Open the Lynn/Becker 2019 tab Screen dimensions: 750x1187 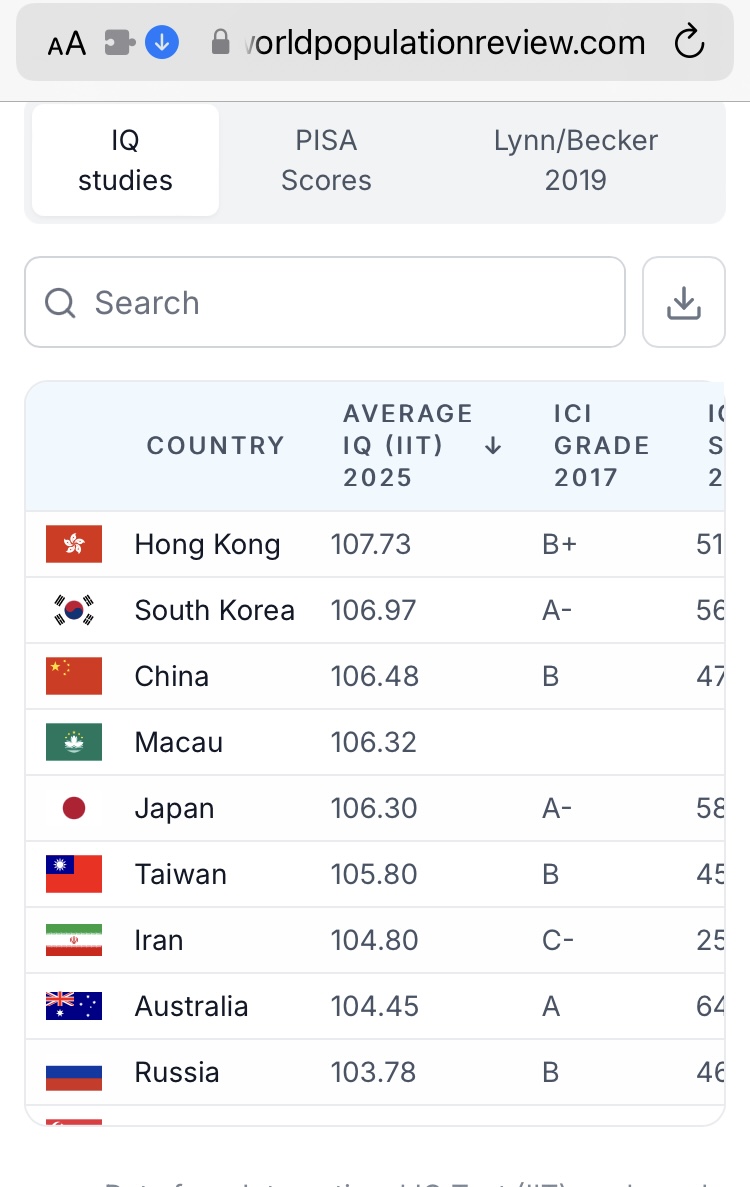(575, 160)
